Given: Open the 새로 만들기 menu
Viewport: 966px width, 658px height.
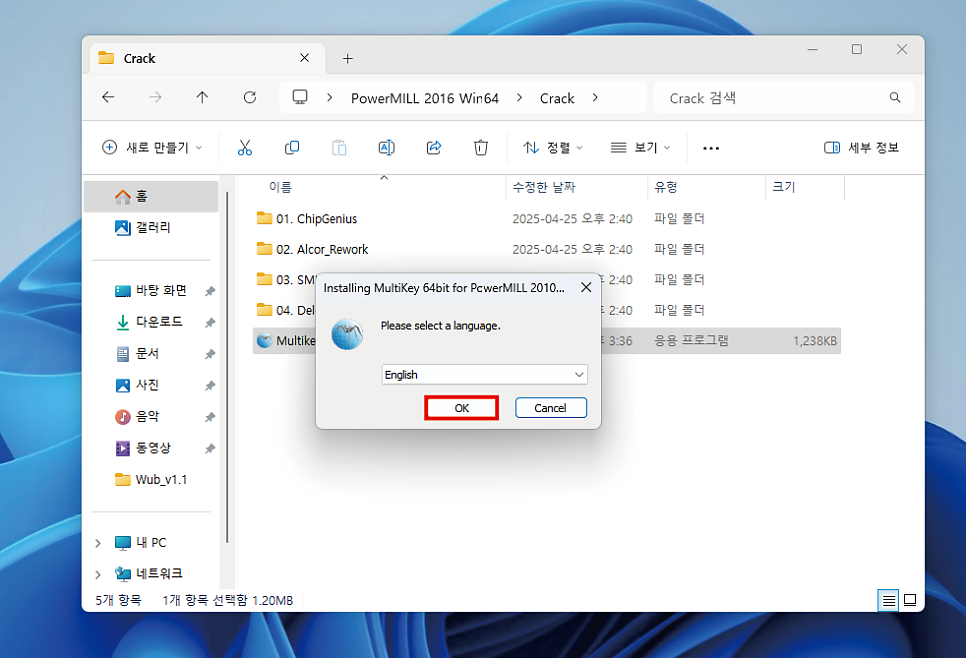Looking at the screenshot, I should coord(152,147).
